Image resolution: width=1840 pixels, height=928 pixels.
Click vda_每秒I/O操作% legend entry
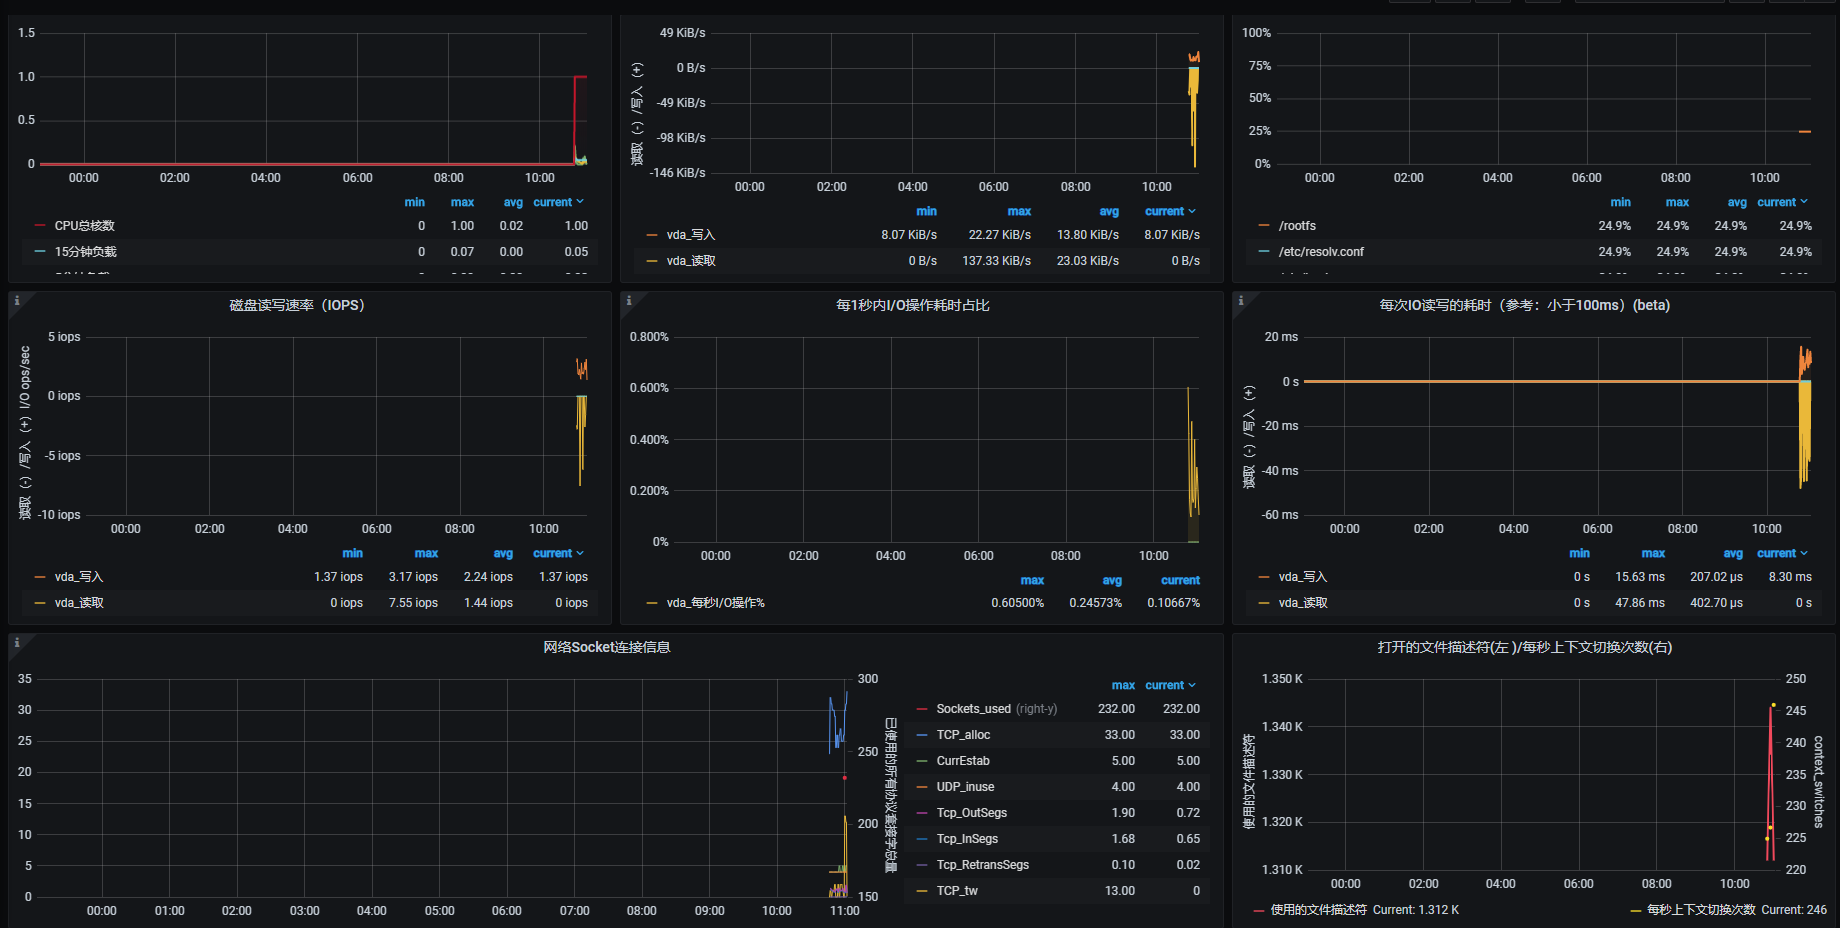coord(715,603)
